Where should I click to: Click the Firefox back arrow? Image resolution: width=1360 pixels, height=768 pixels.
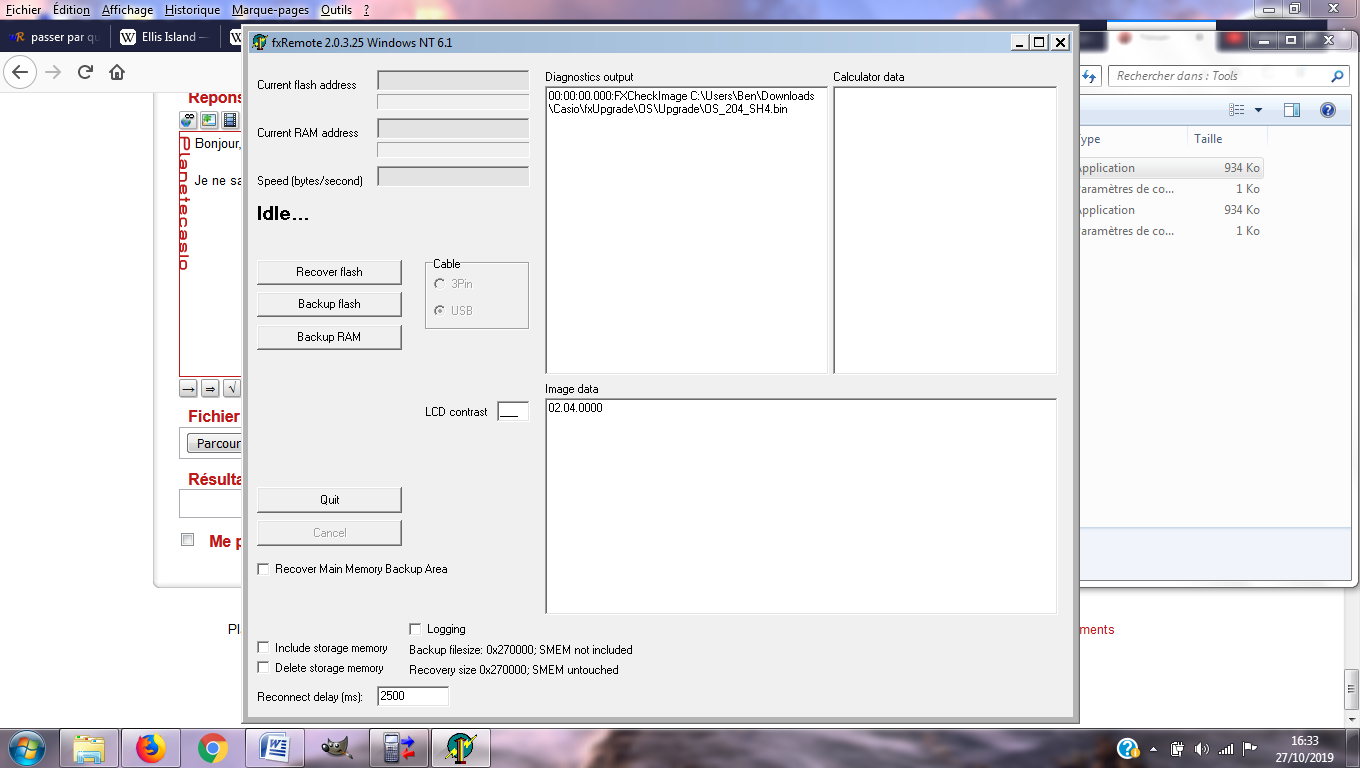21,72
